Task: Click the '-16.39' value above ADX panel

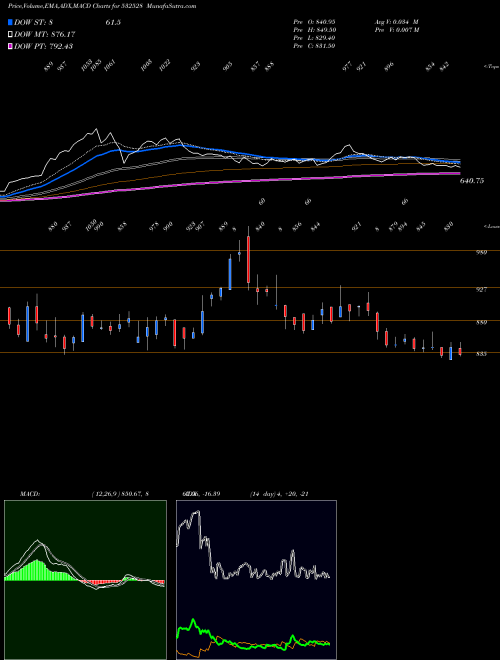Action: point(212,494)
